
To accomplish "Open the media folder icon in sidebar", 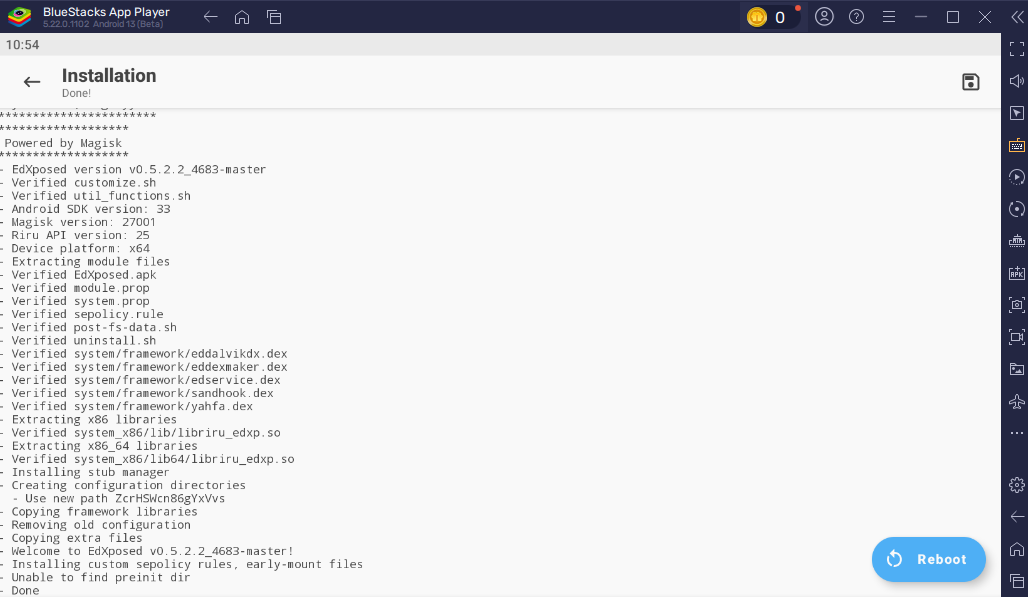I will tap(1017, 369).
